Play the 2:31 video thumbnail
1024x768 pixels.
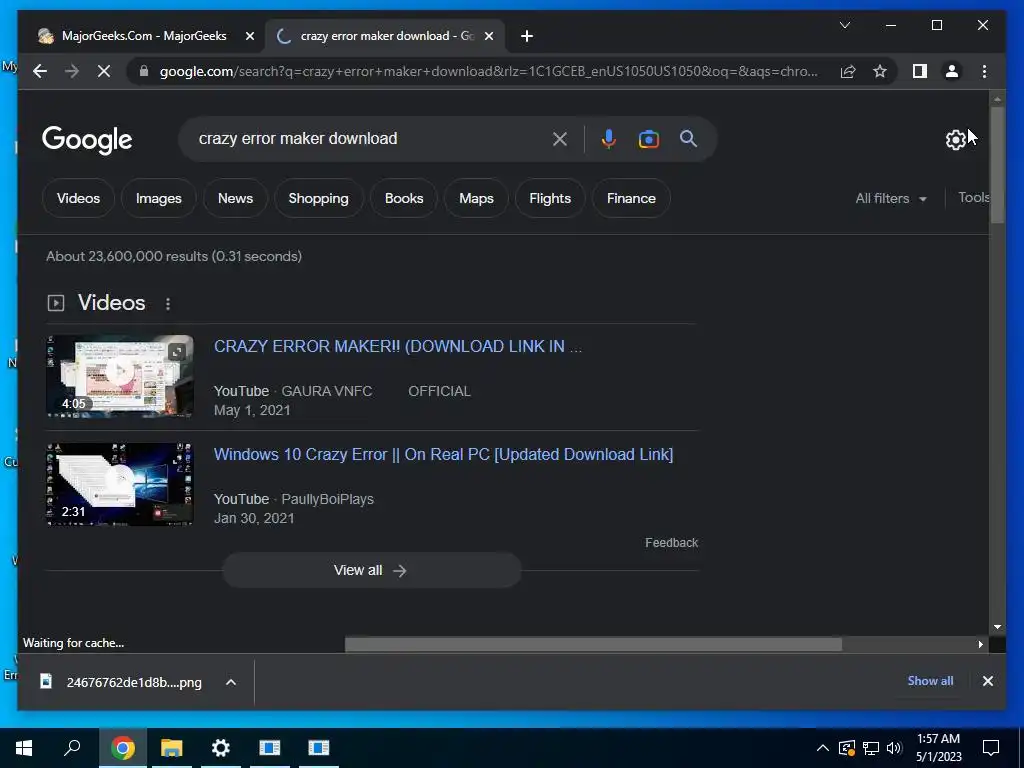[120, 484]
